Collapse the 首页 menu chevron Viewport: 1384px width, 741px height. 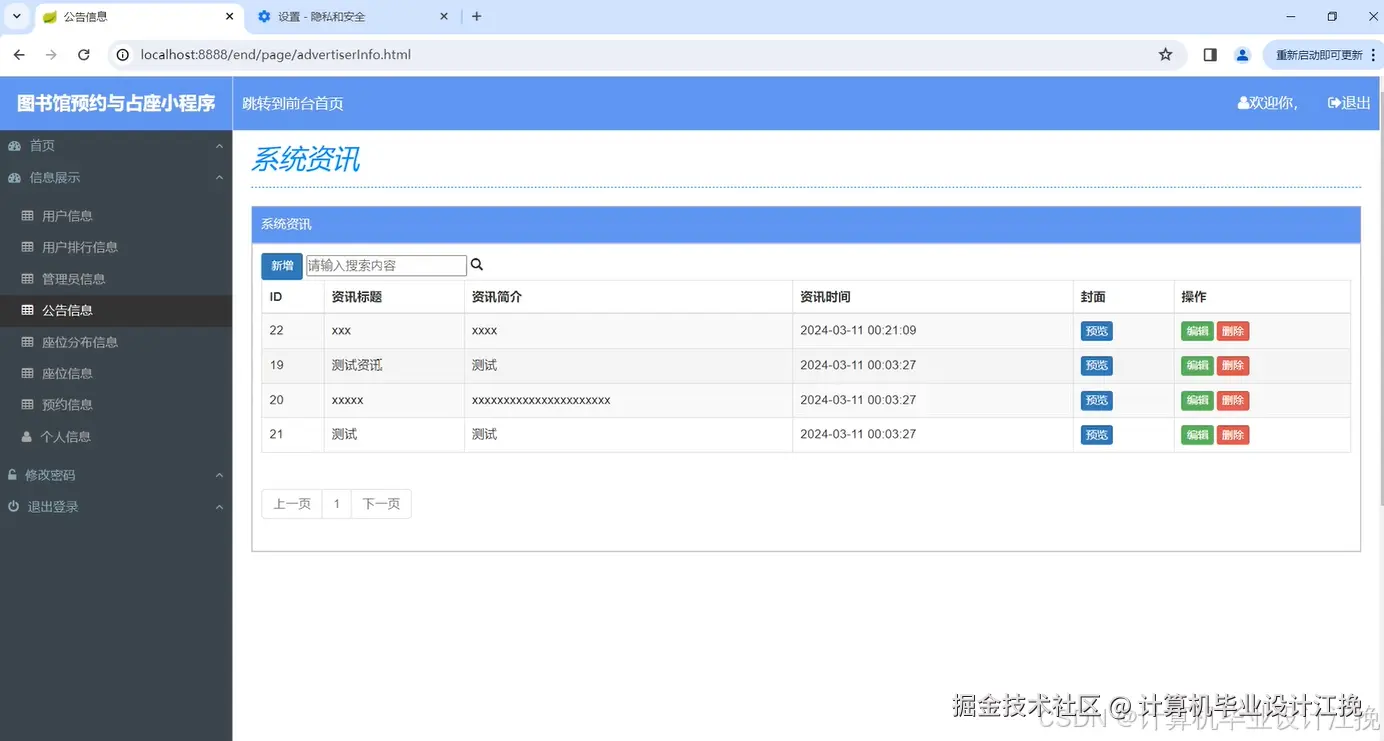coord(219,146)
